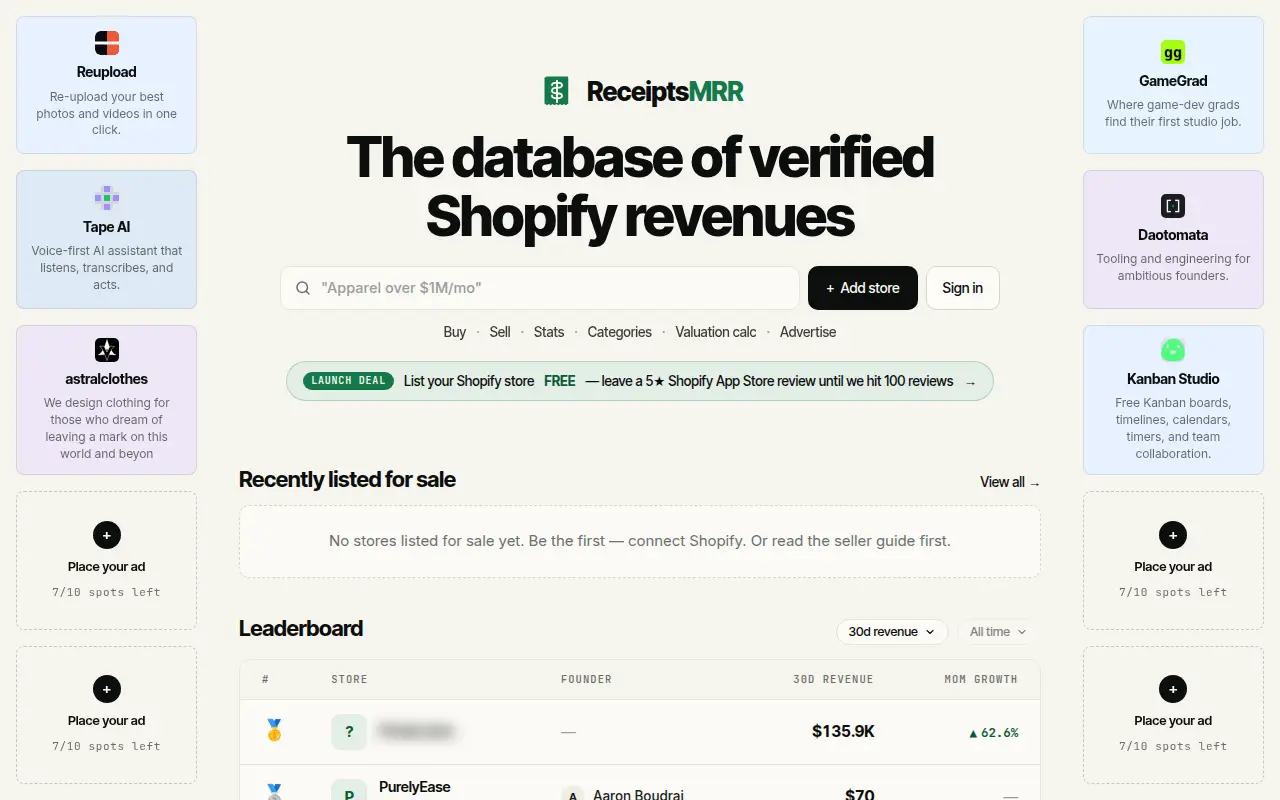Click the Aaron Boudrai founder avatar
Viewport: 1280px width, 800px height.
(x=573, y=794)
